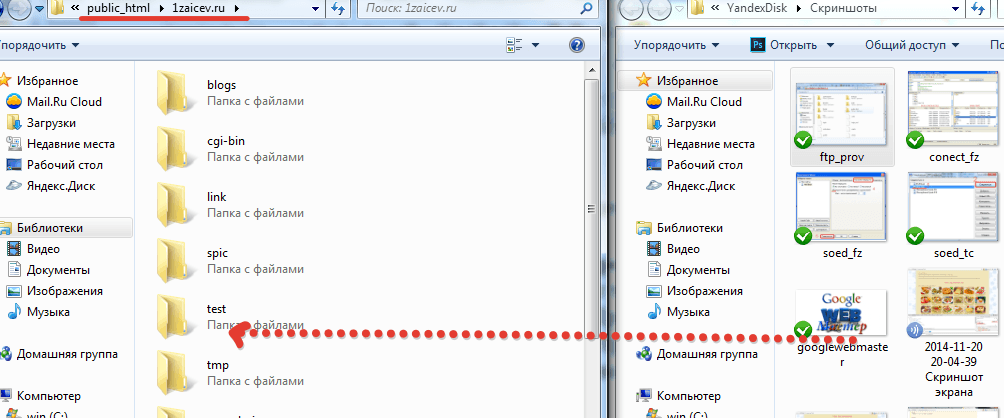Viewport: 1004px width, 418px height.
Task: Open Упорядочить menu in the right window
Action: pos(676,45)
